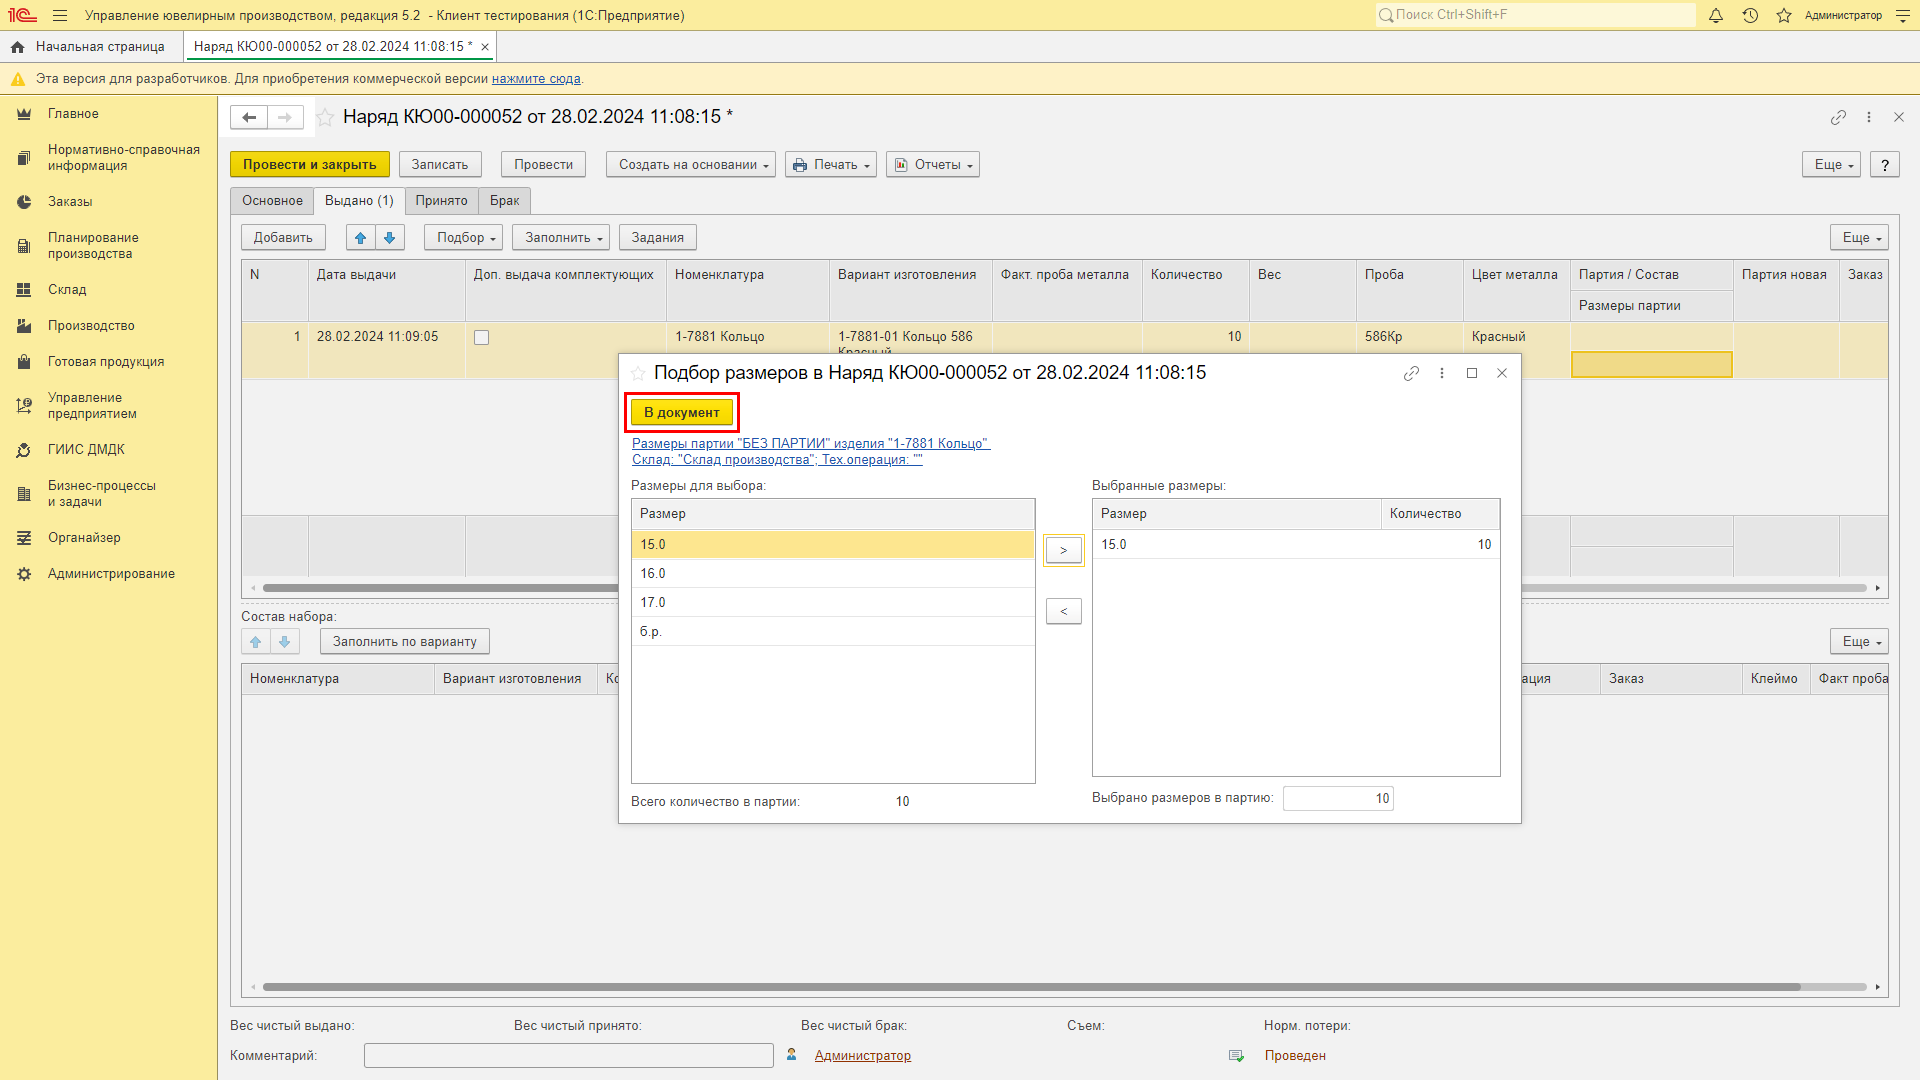Screen dimensions: 1920x1080
Task: Open favorites star in title bar
Action: tap(1784, 15)
